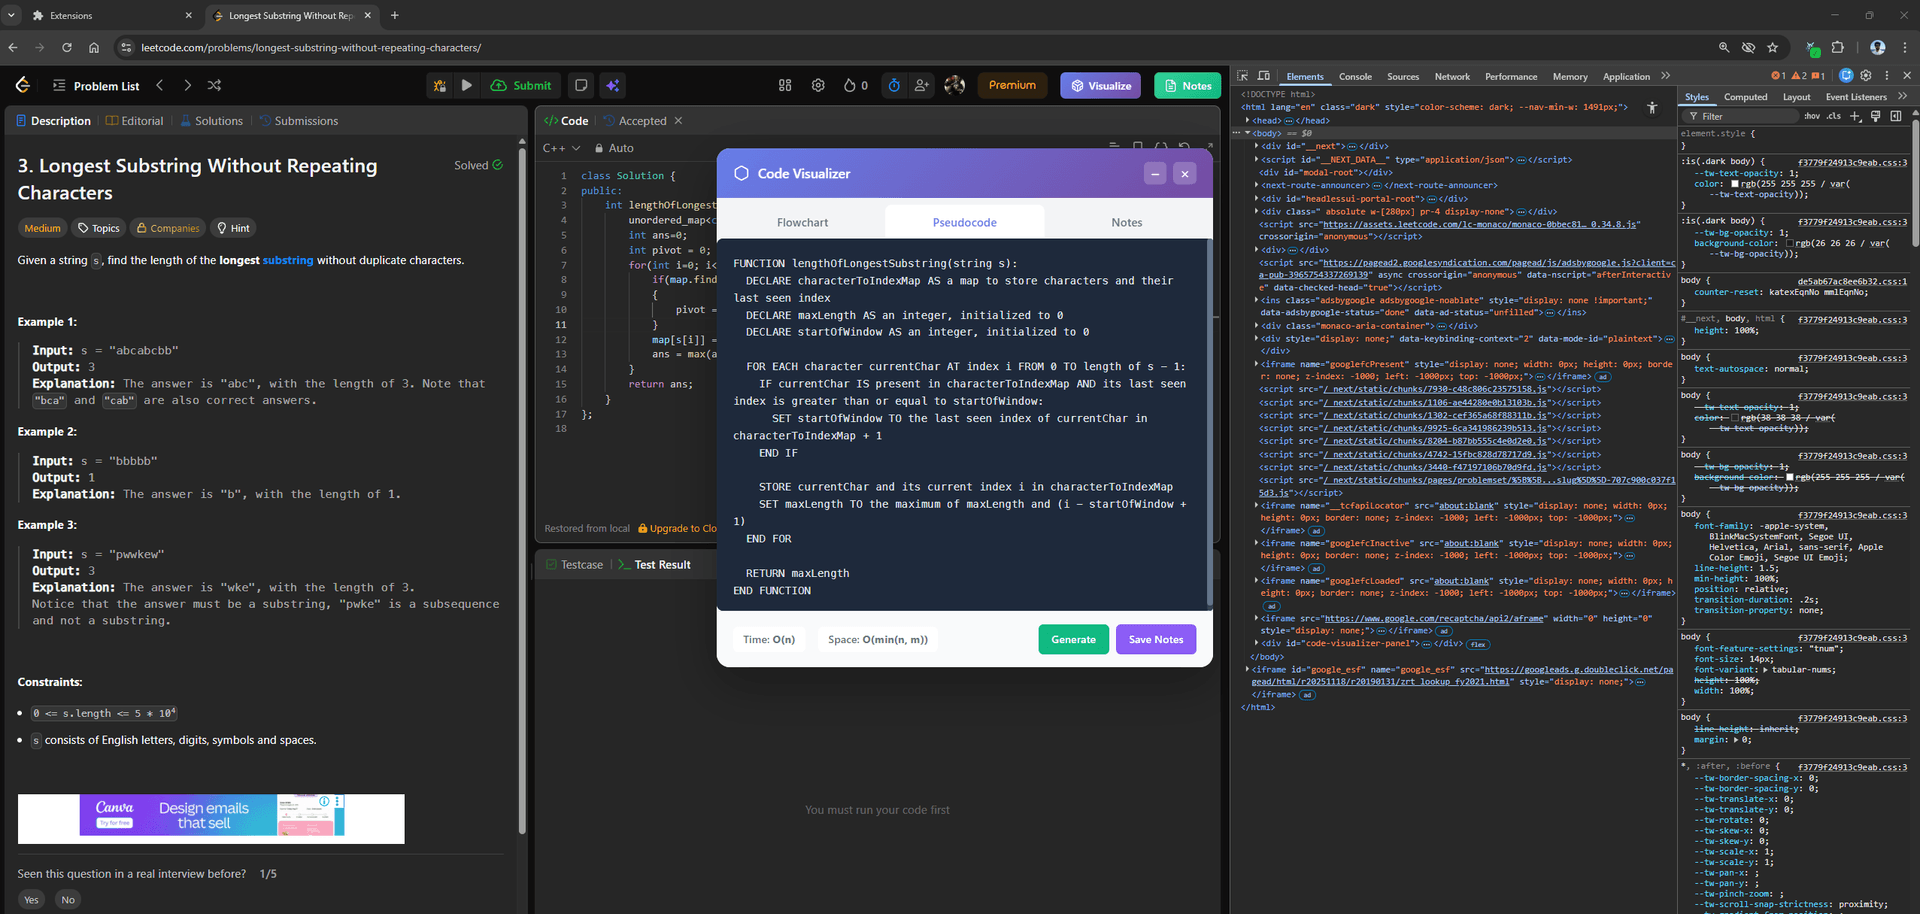This screenshot has width=1920, height=914.
Task: Open the code editor settings gear
Action: click(818, 85)
